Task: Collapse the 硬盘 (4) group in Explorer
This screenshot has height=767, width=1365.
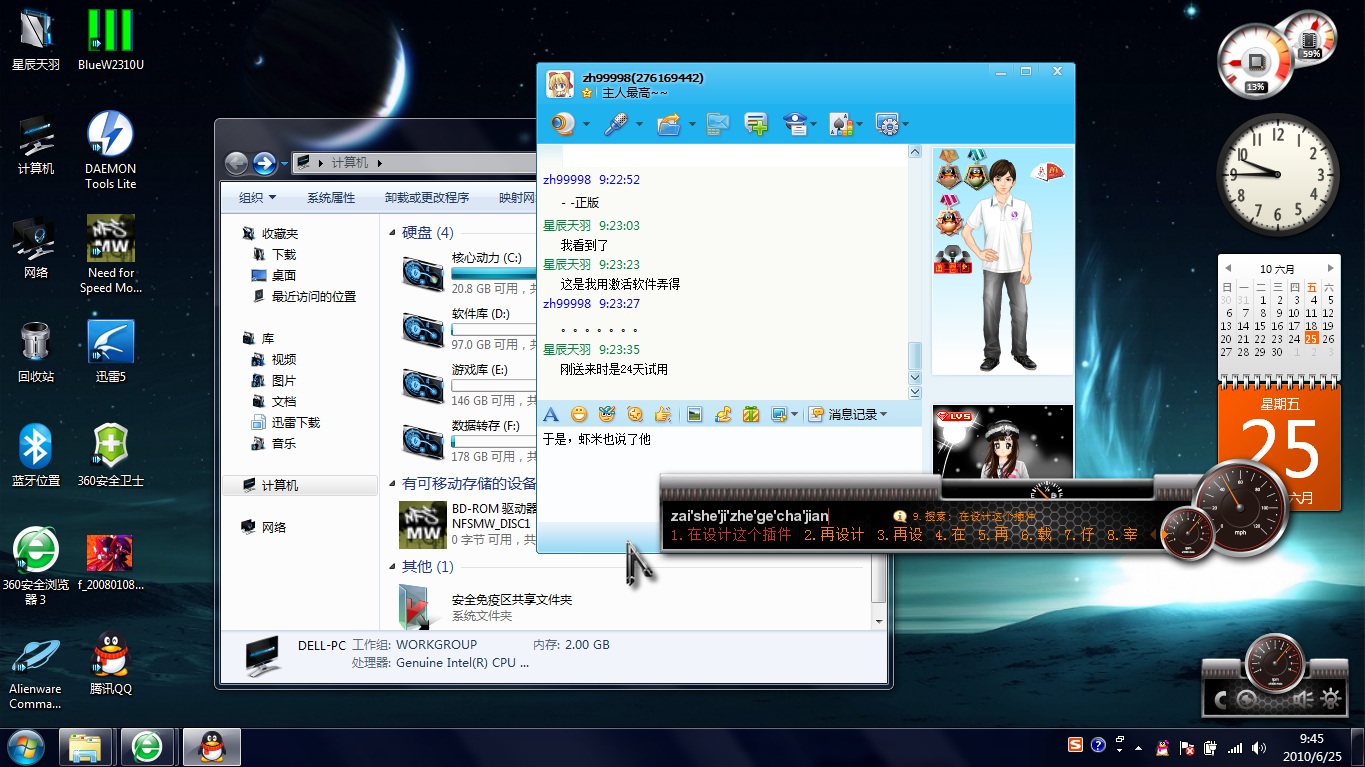Action: point(393,233)
